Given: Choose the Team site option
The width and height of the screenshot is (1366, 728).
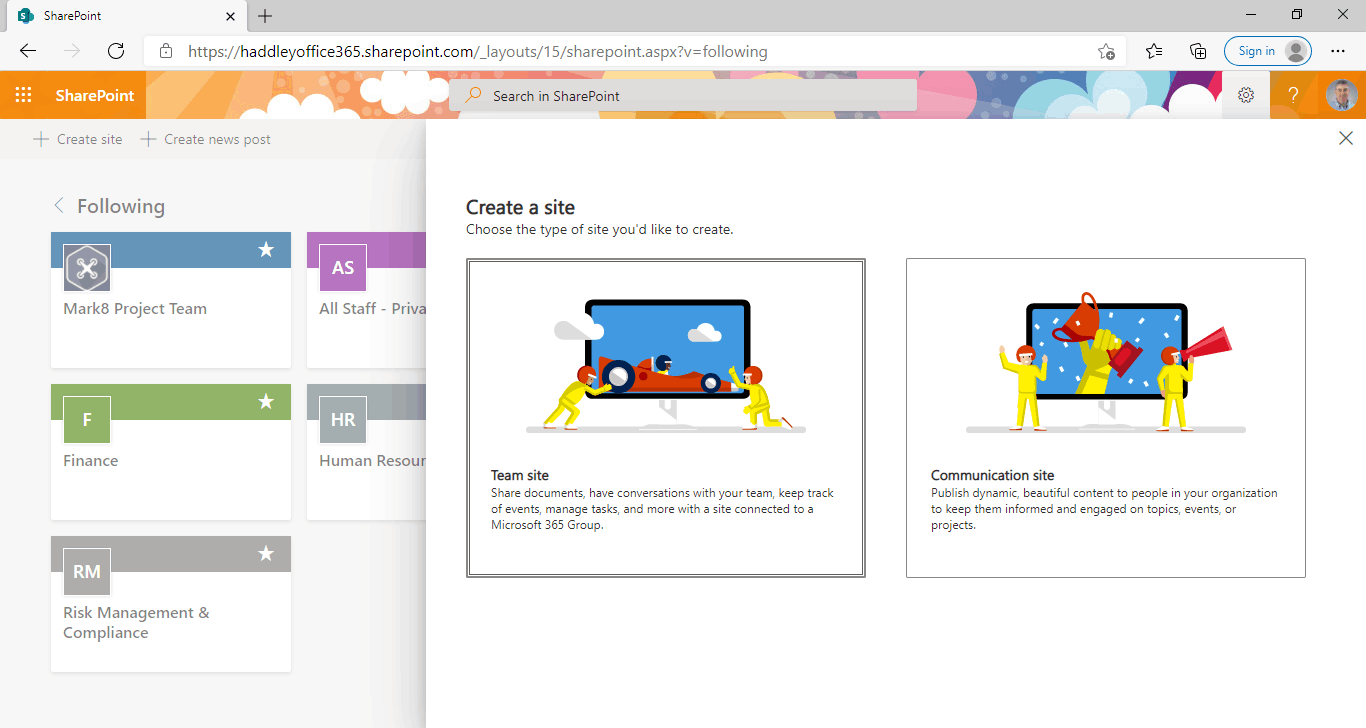Looking at the screenshot, I should pos(666,418).
